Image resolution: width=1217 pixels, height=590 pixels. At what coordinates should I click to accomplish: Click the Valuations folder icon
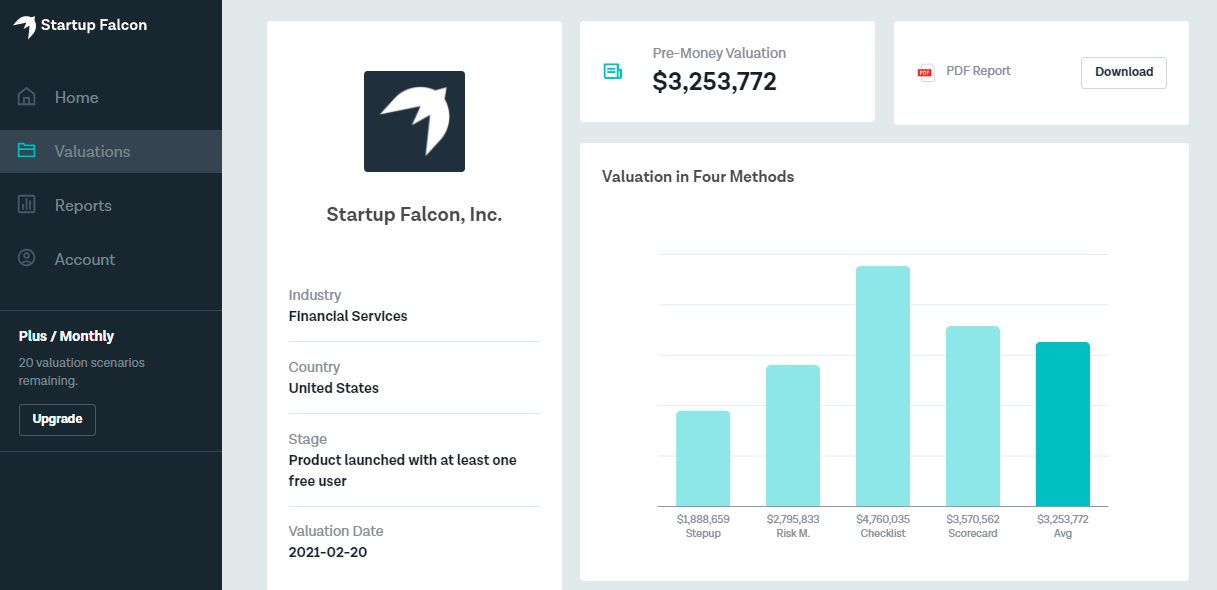26,151
